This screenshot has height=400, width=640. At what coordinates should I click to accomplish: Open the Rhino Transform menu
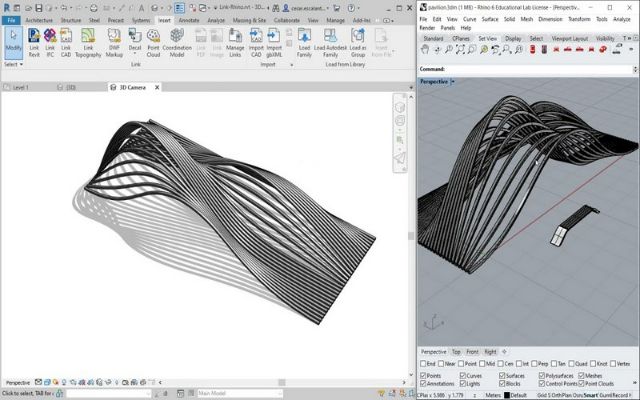579,19
